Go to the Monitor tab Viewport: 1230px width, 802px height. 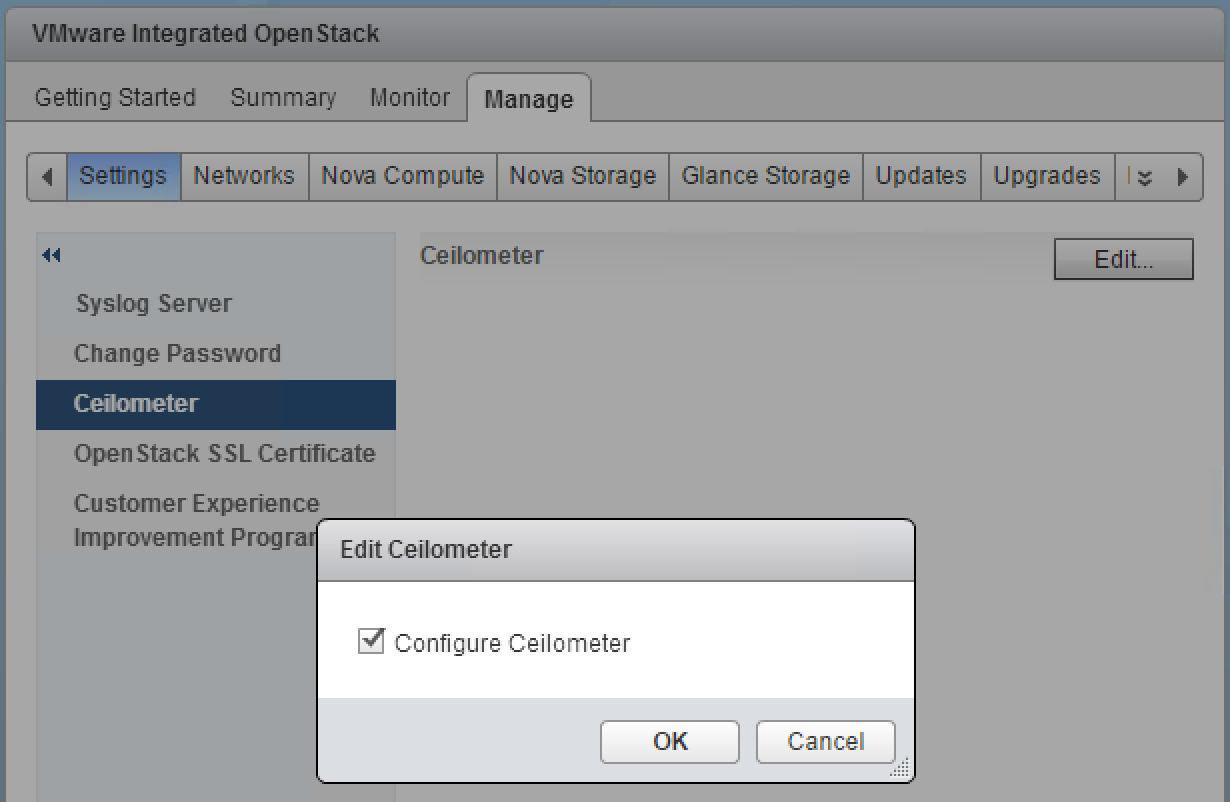pos(410,98)
